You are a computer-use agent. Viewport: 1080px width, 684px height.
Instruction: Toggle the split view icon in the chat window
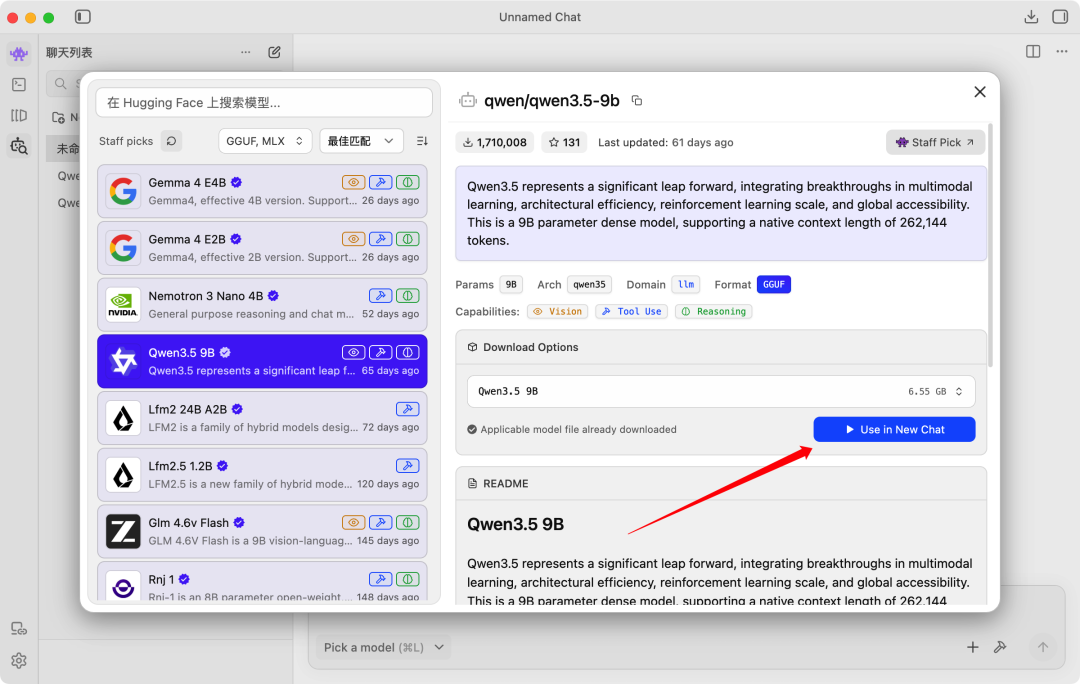pyautogui.click(x=1033, y=52)
